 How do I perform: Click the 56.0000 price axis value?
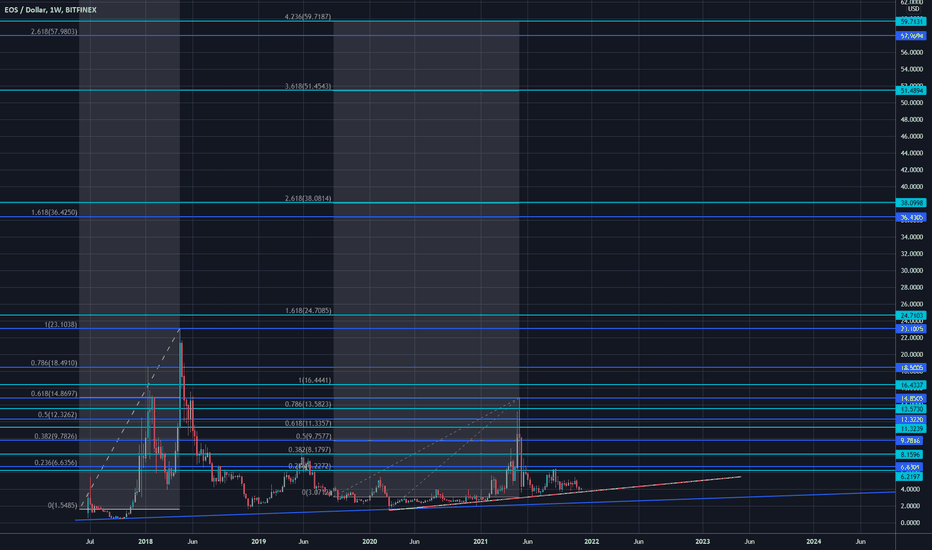(x=911, y=52)
